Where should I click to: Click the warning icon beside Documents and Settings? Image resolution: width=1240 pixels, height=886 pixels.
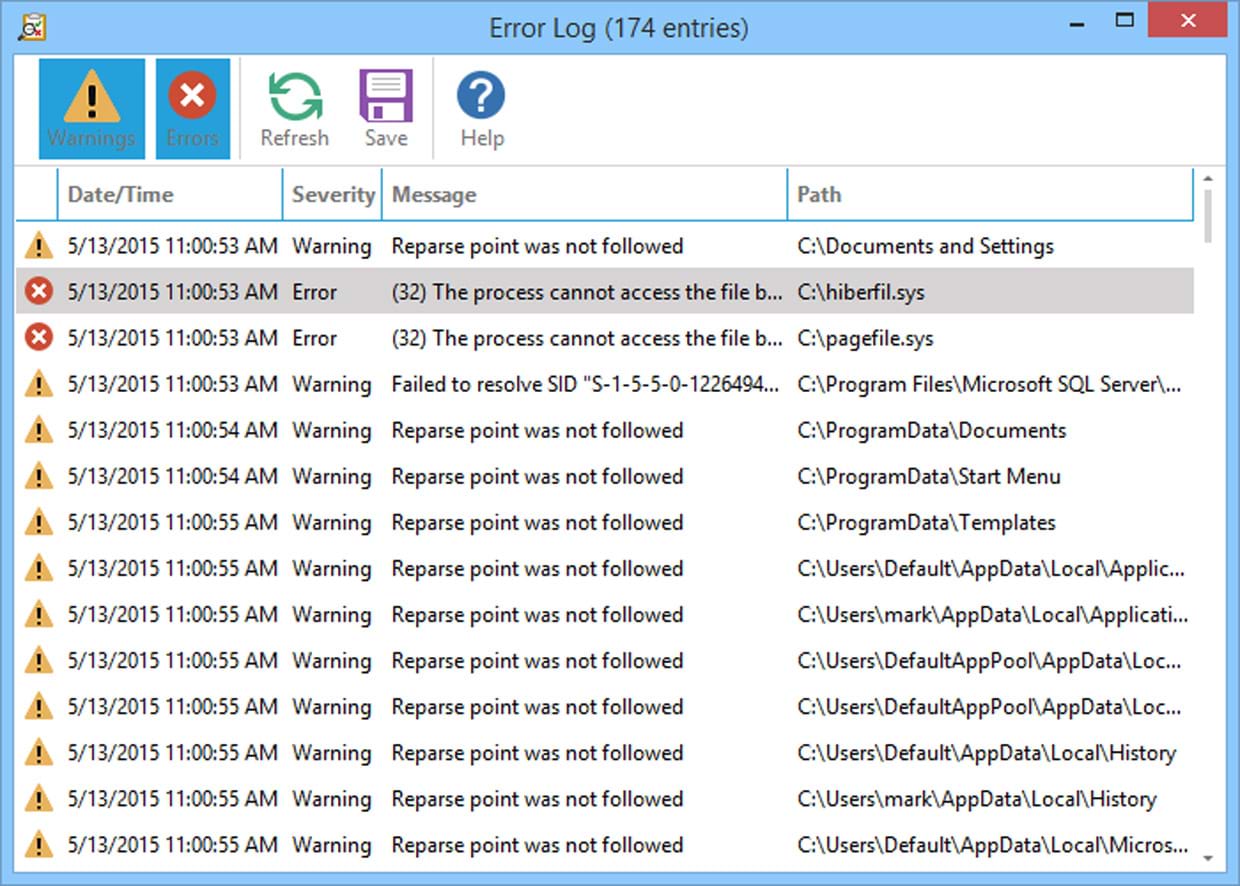(37, 245)
